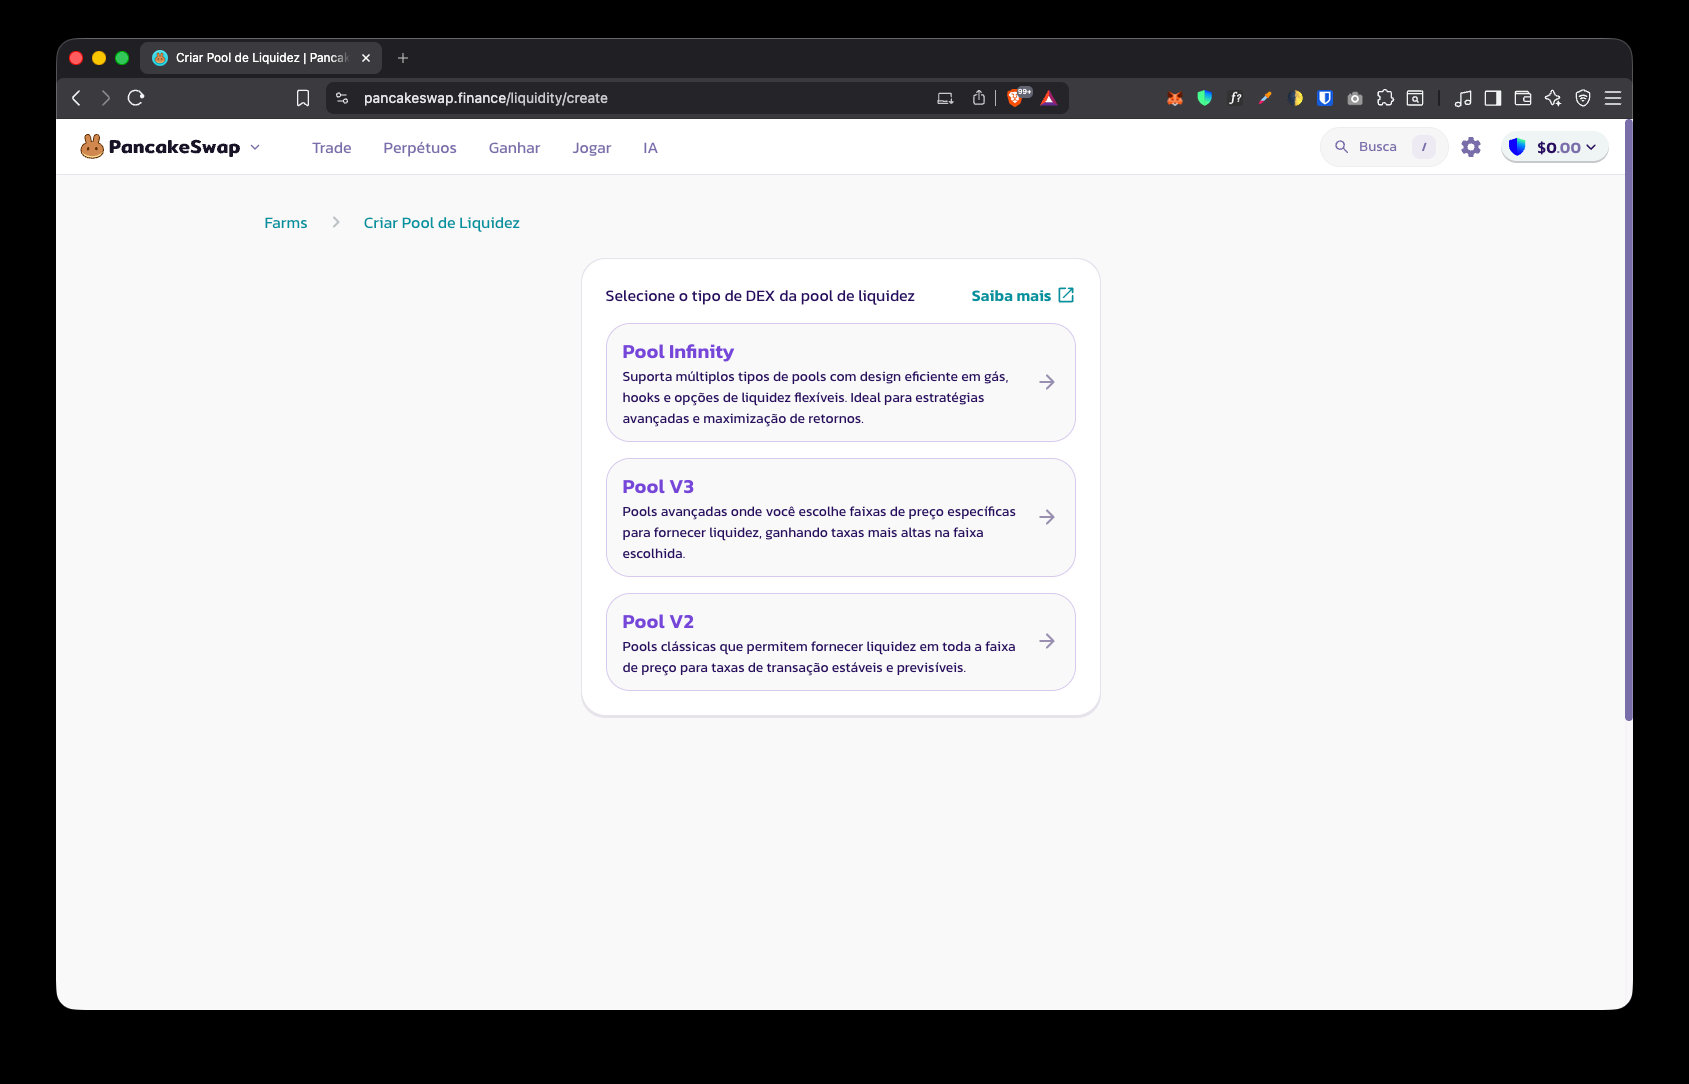1689x1084 pixels.
Task: Click the external-link icon beside Saiba mais
Action: tap(1066, 295)
